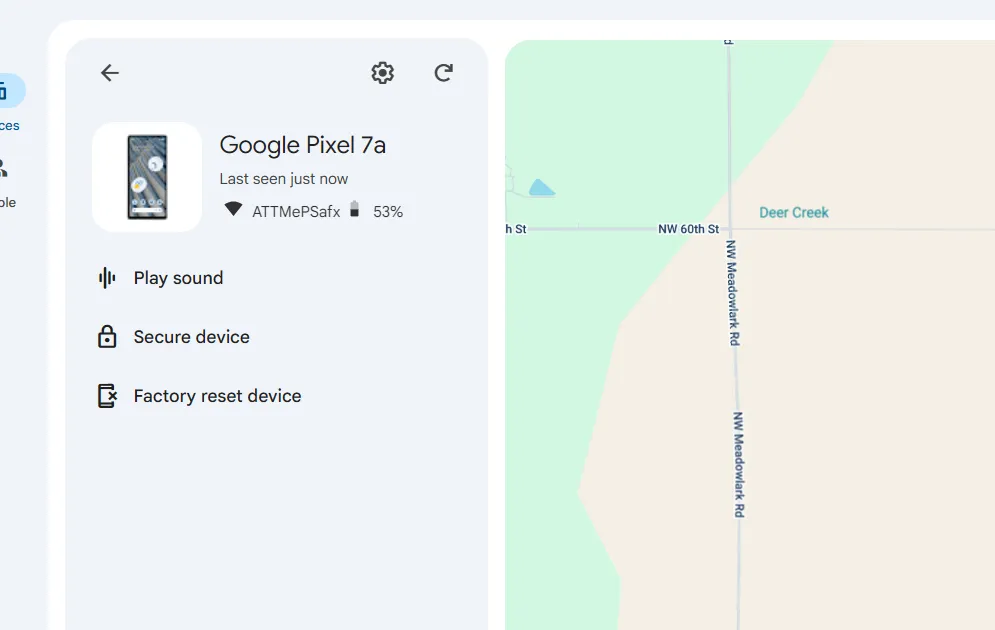The image size is (995, 630).
Task: Click the ATTMePSafx network name
Action: click(x=296, y=212)
